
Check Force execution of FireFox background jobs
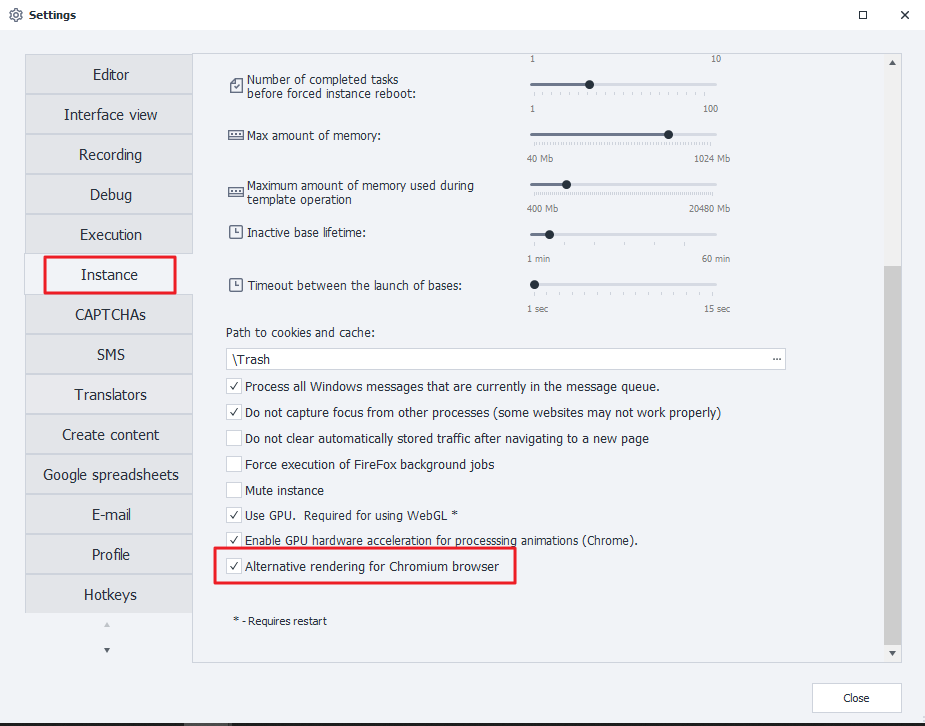[x=234, y=464]
